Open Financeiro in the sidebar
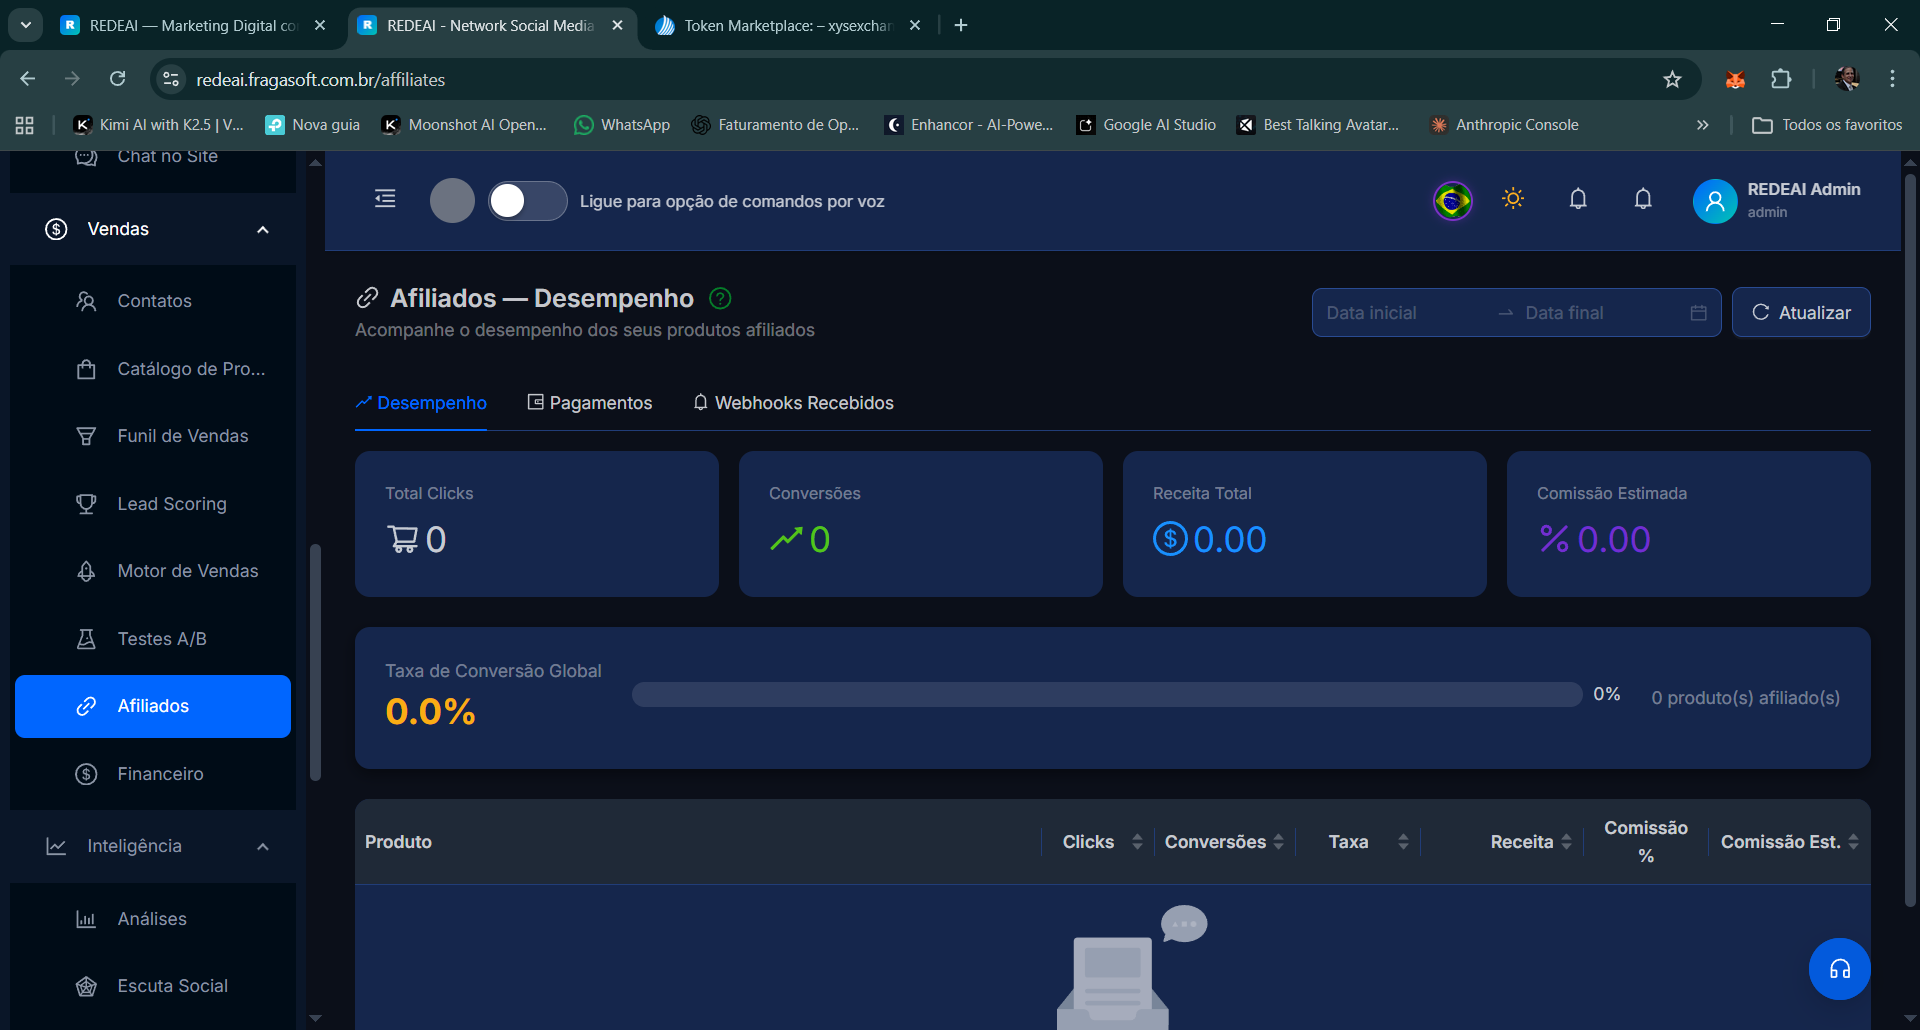Viewport: 1920px width, 1030px height. pos(153,774)
